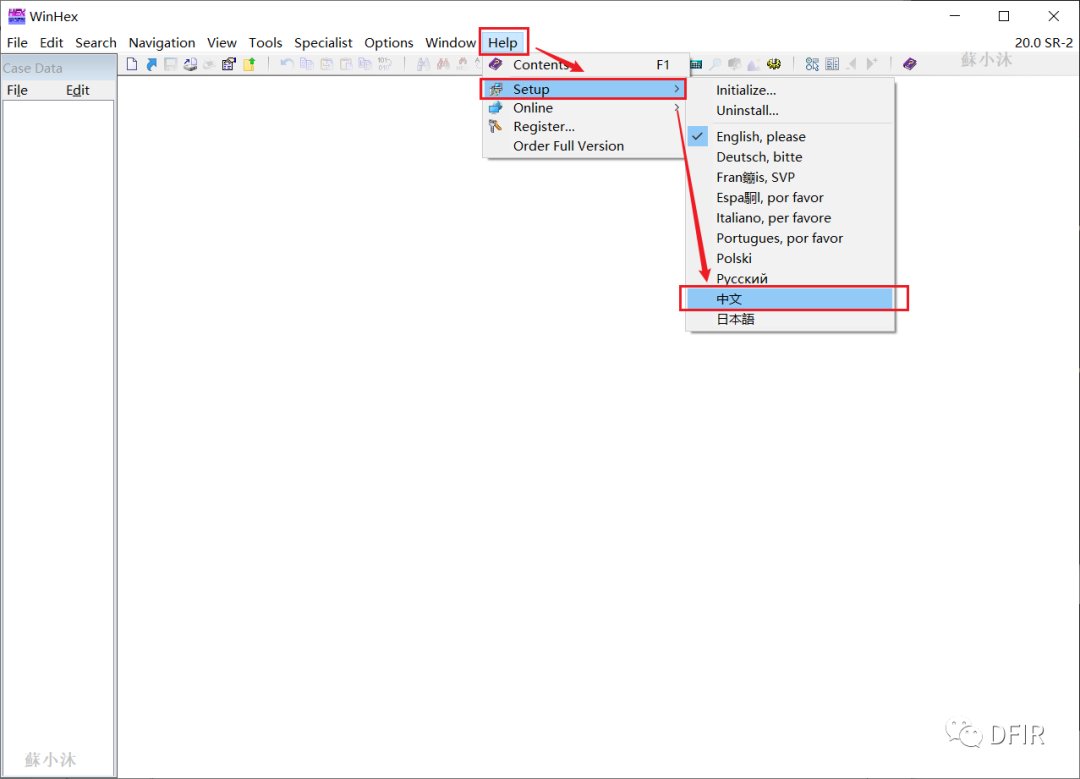Minimize the WinHex window
The height and width of the screenshot is (779, 1080).
click(955, 16)
